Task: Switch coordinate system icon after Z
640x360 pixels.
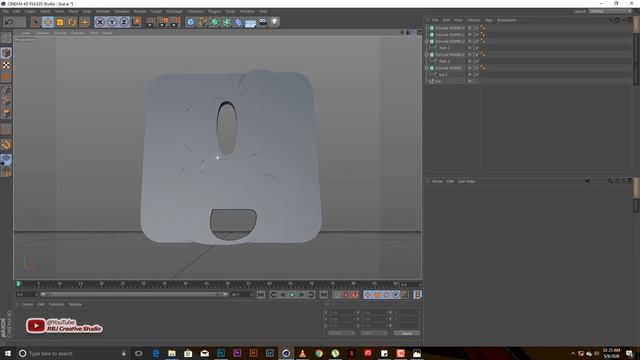Action: pyautogui.click(x=136, y=22)
